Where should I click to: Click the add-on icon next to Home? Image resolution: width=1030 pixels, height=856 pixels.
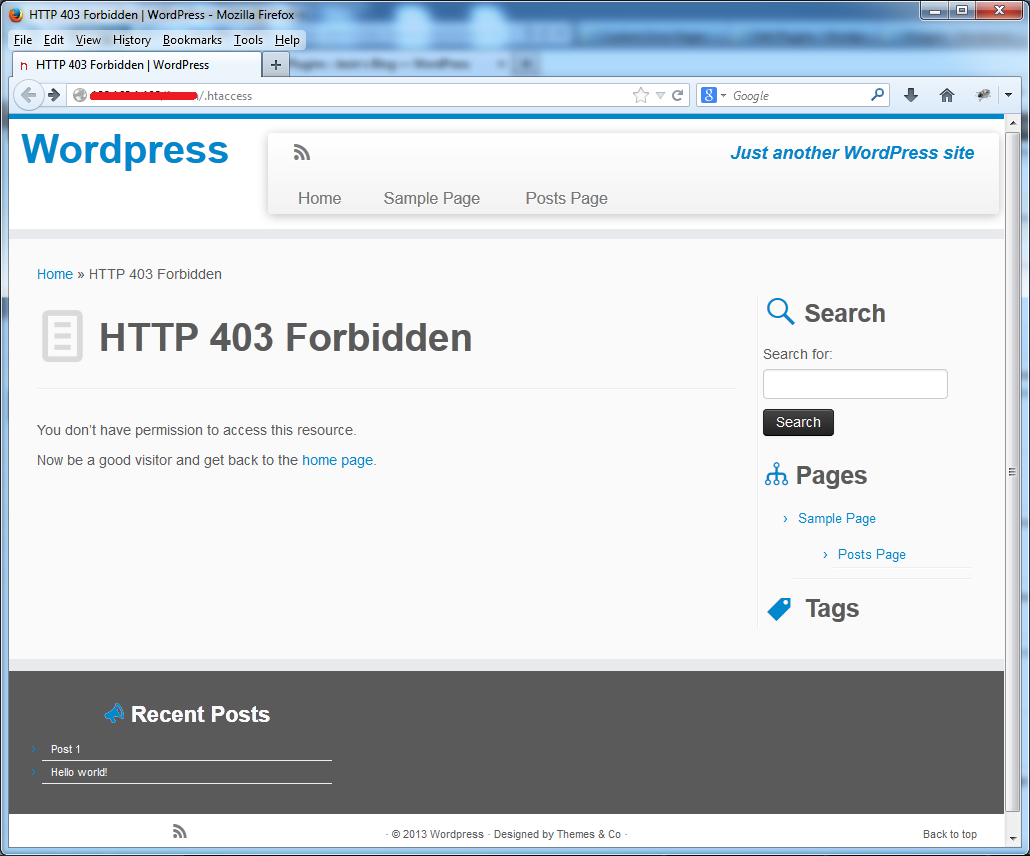983,95
